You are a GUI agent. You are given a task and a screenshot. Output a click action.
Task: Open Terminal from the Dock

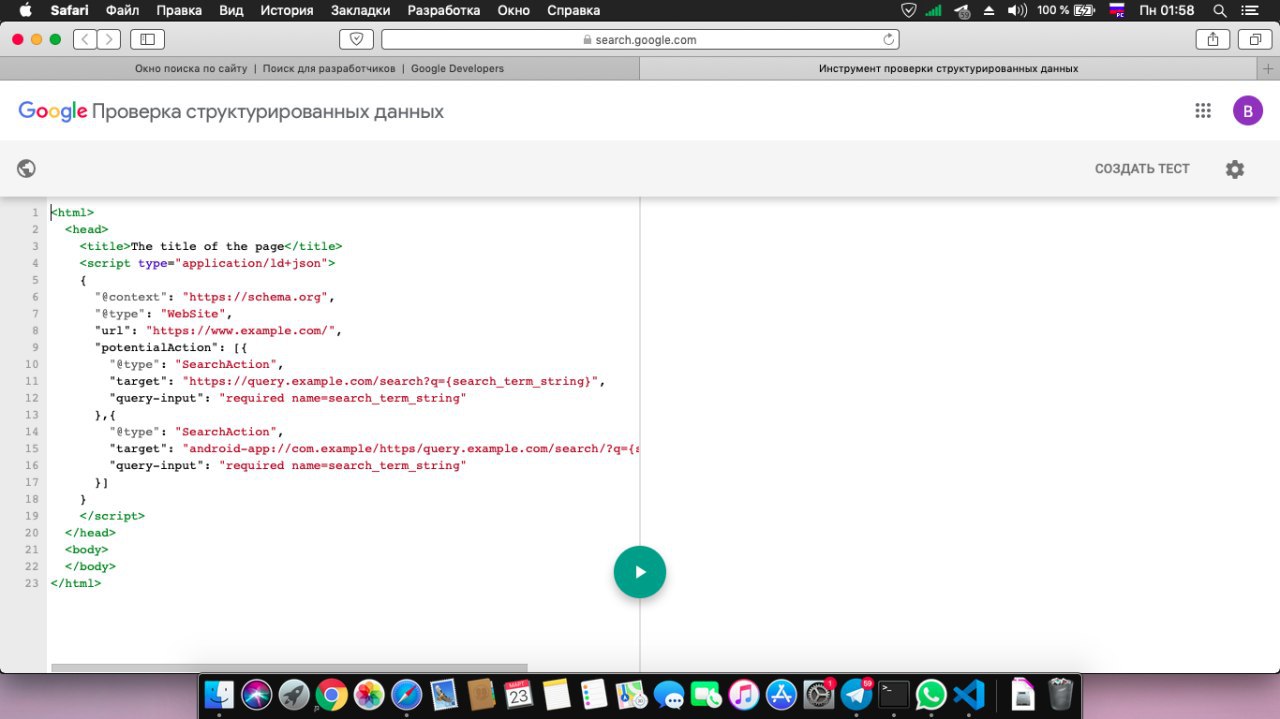pos(894,694)
